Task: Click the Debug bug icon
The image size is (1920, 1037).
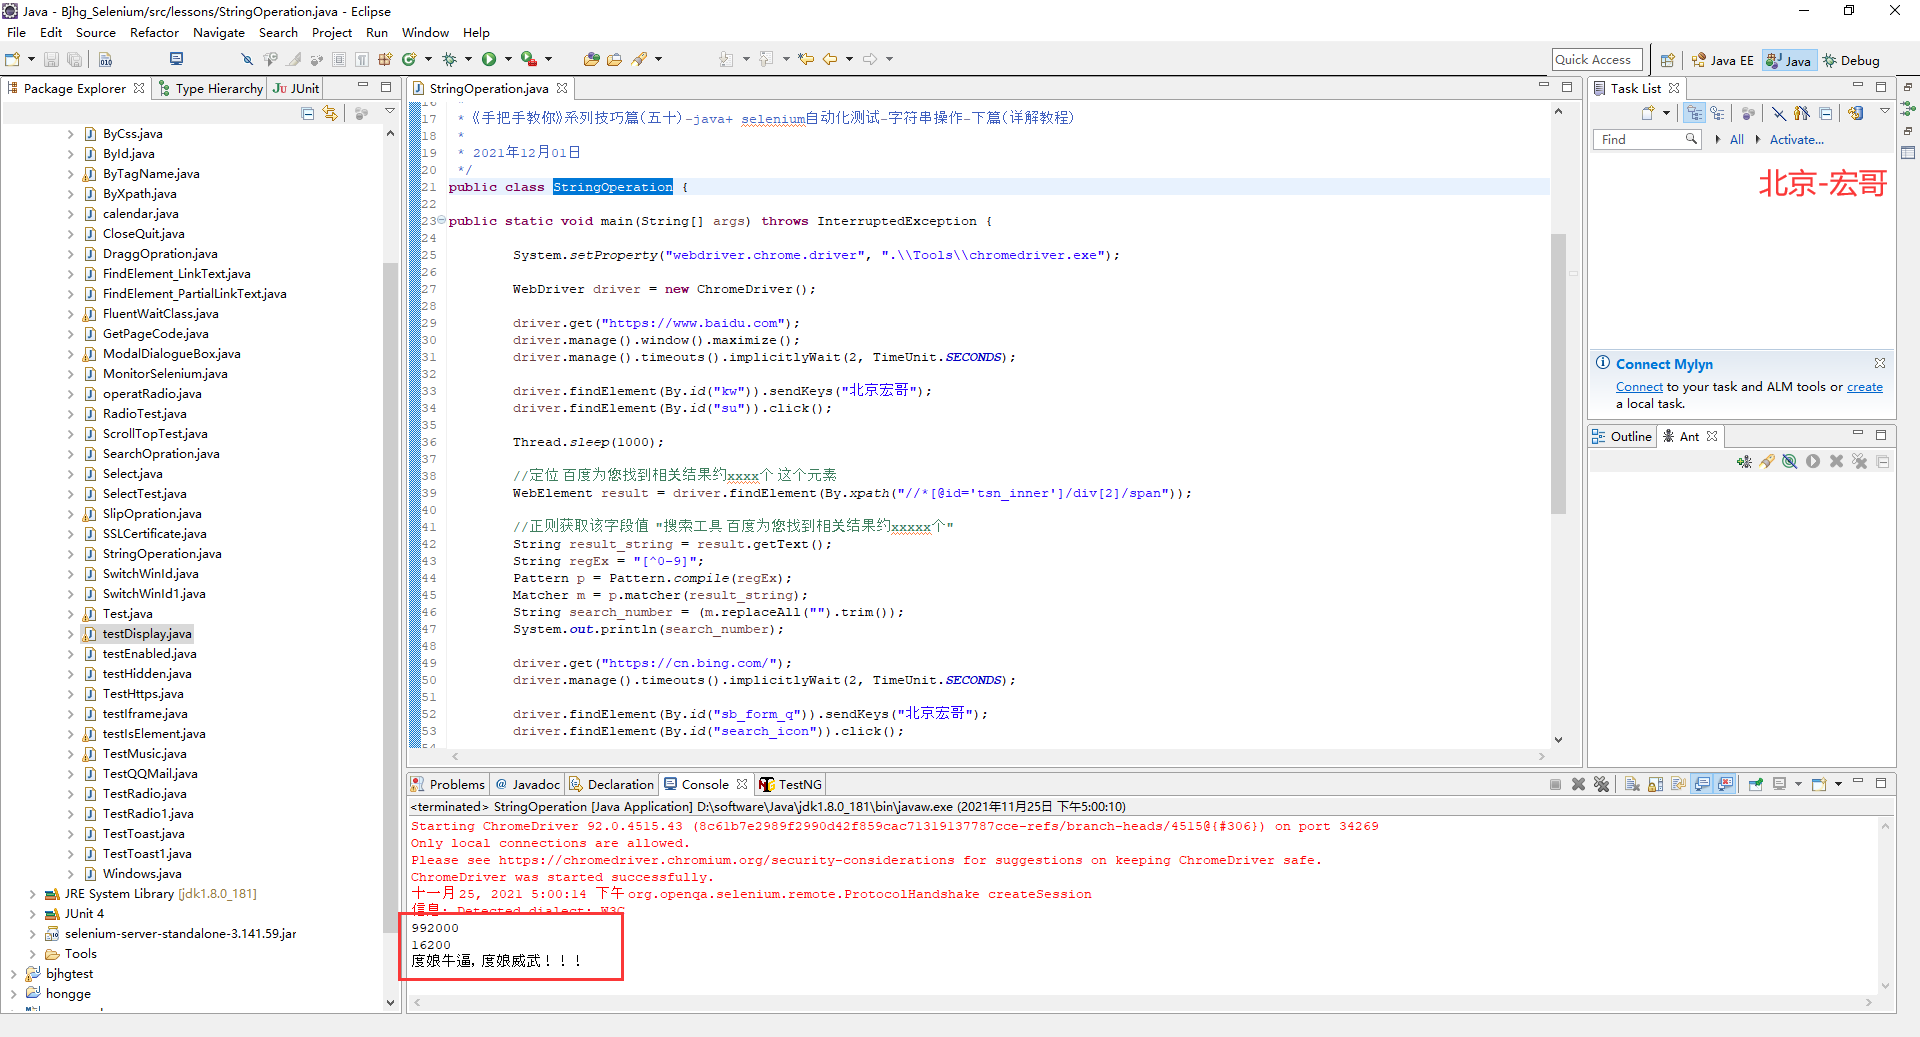Action: point(449,59)
